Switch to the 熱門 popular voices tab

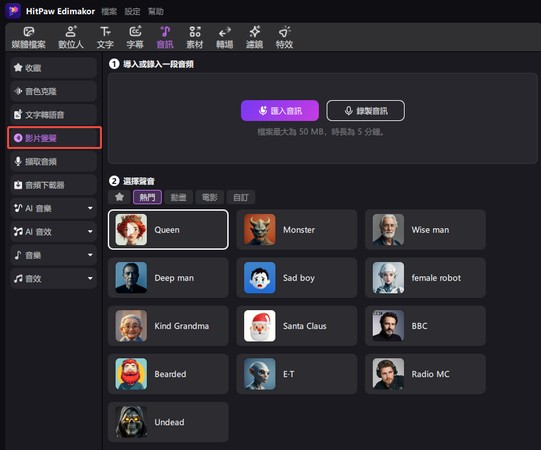(147, 197)
